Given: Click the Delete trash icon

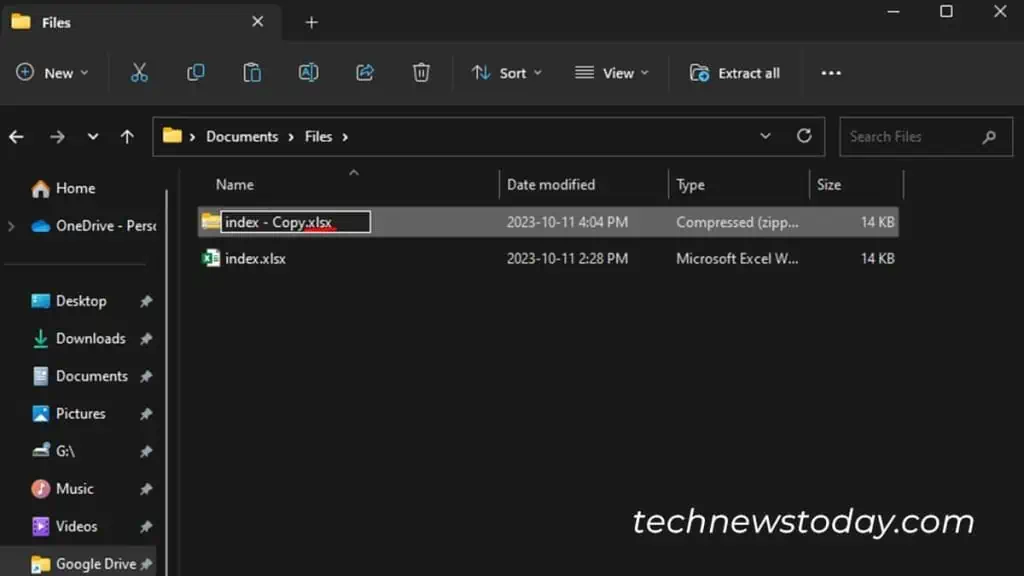Looking at the screenshot, I should point(420,72).
